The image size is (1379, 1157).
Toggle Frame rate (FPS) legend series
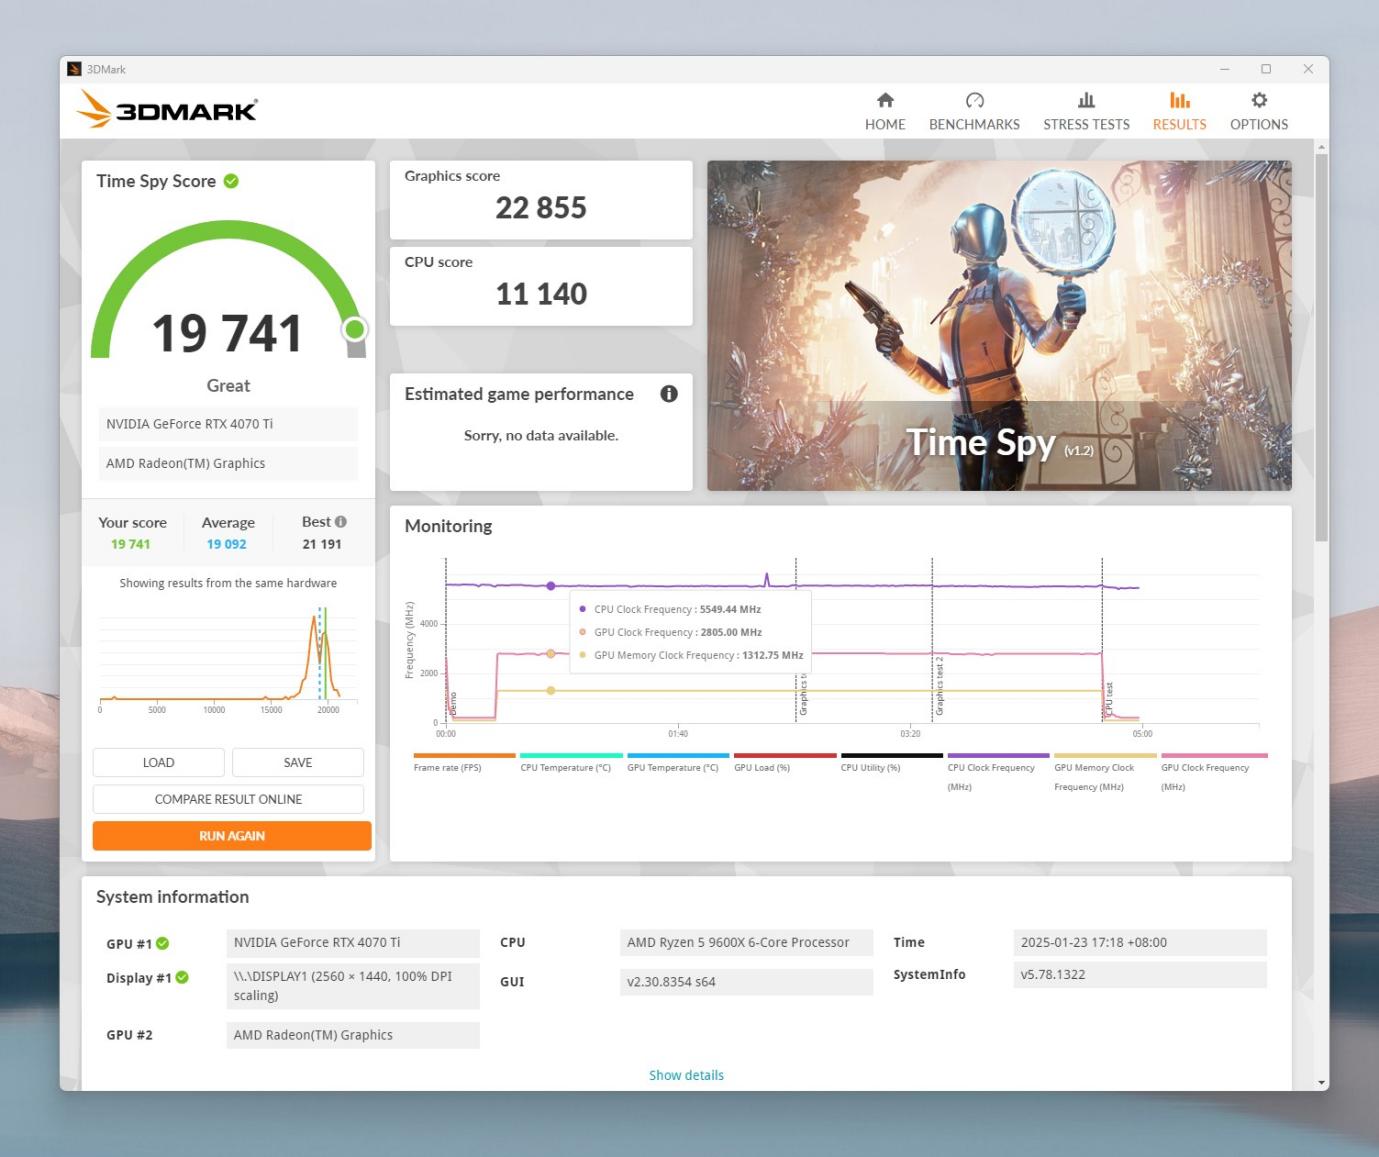[x=464, y=762]
